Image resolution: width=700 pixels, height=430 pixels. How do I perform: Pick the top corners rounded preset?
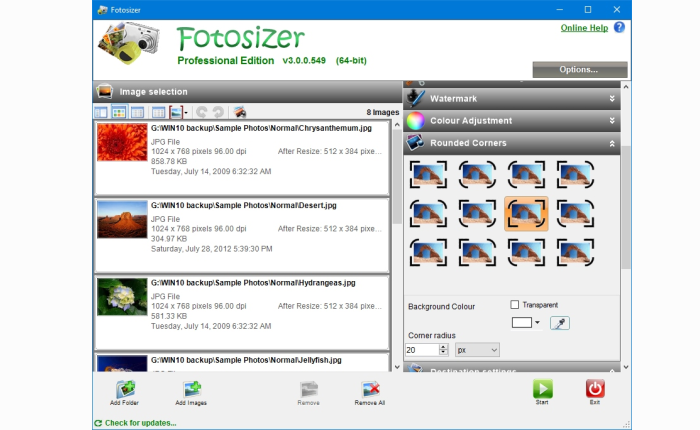pos(428,213)
